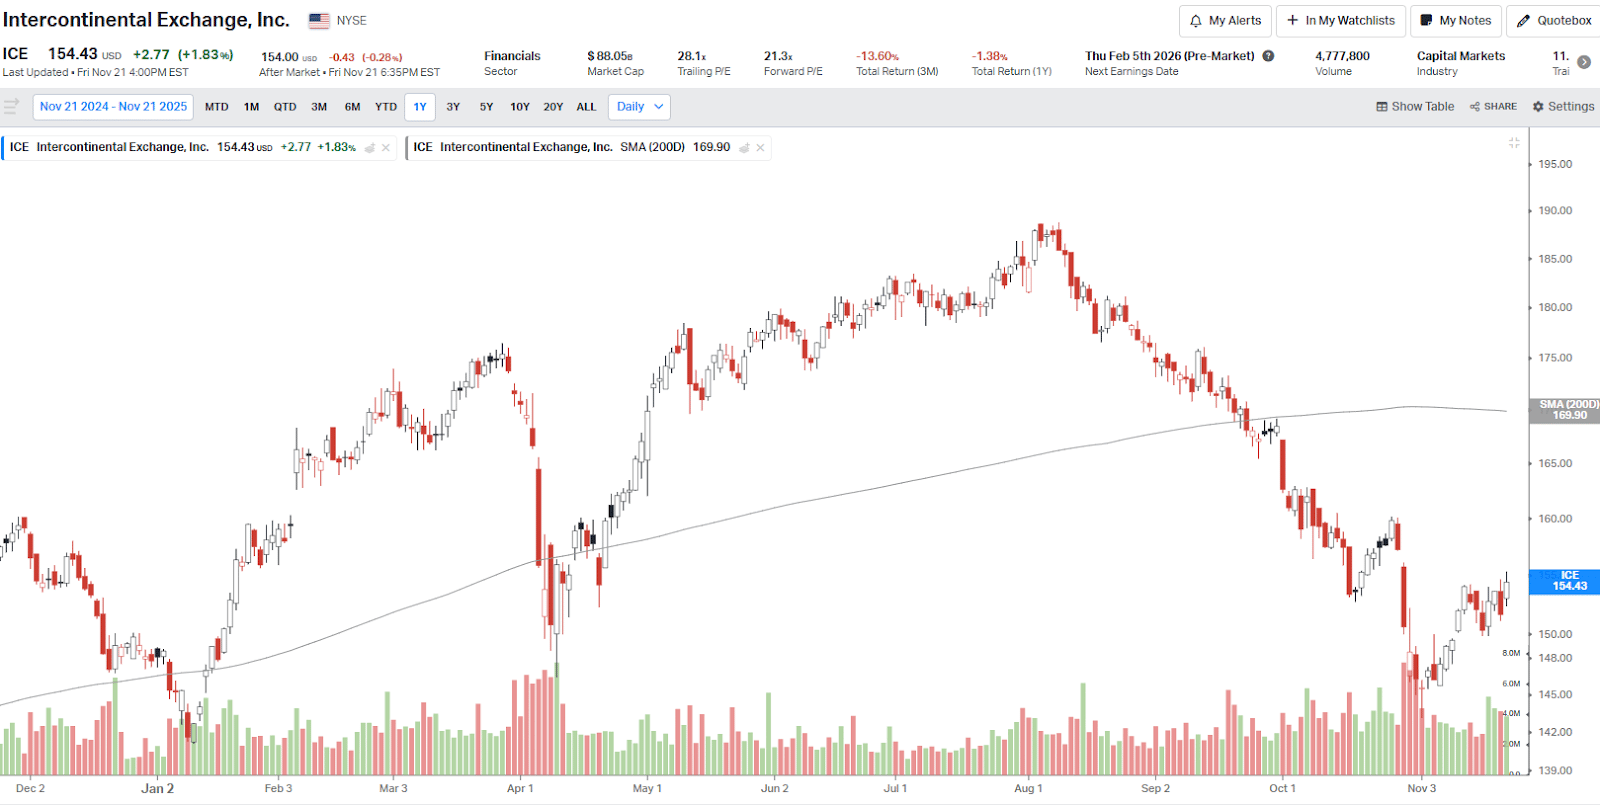Click the Next Earnings Date Thu Feb 5th 2026 text
Image resolution: width=1600 pixels, height=805 pixels.
coord(1170,56)
